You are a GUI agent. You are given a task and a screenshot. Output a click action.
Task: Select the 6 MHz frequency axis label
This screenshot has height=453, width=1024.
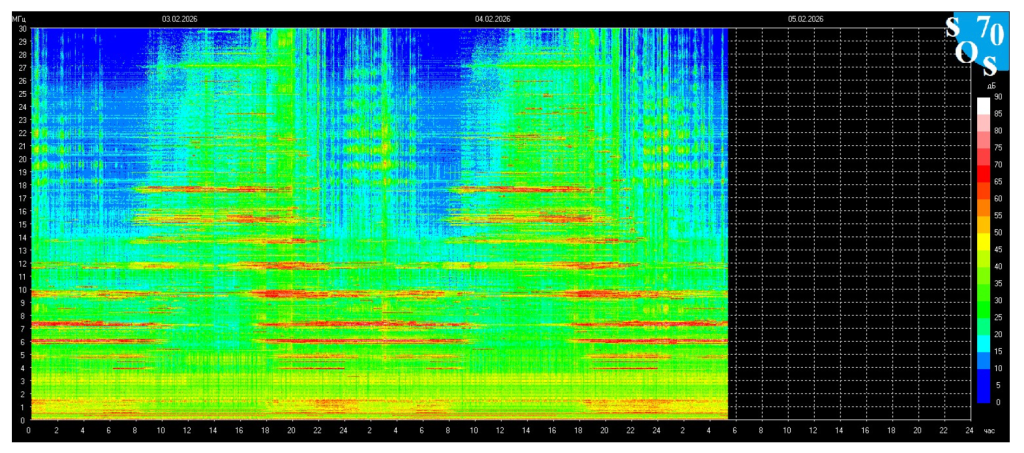coord(23,341)
